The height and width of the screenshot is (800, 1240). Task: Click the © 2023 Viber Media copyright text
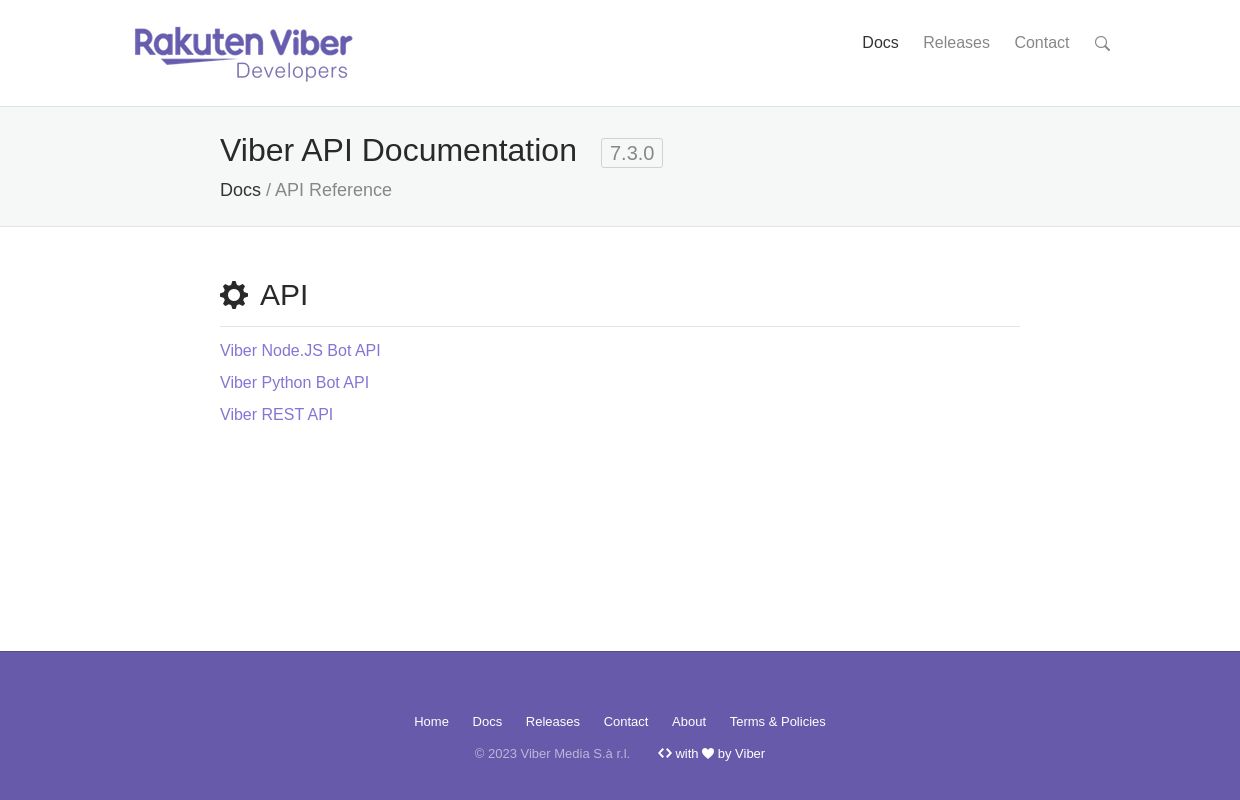552,754
